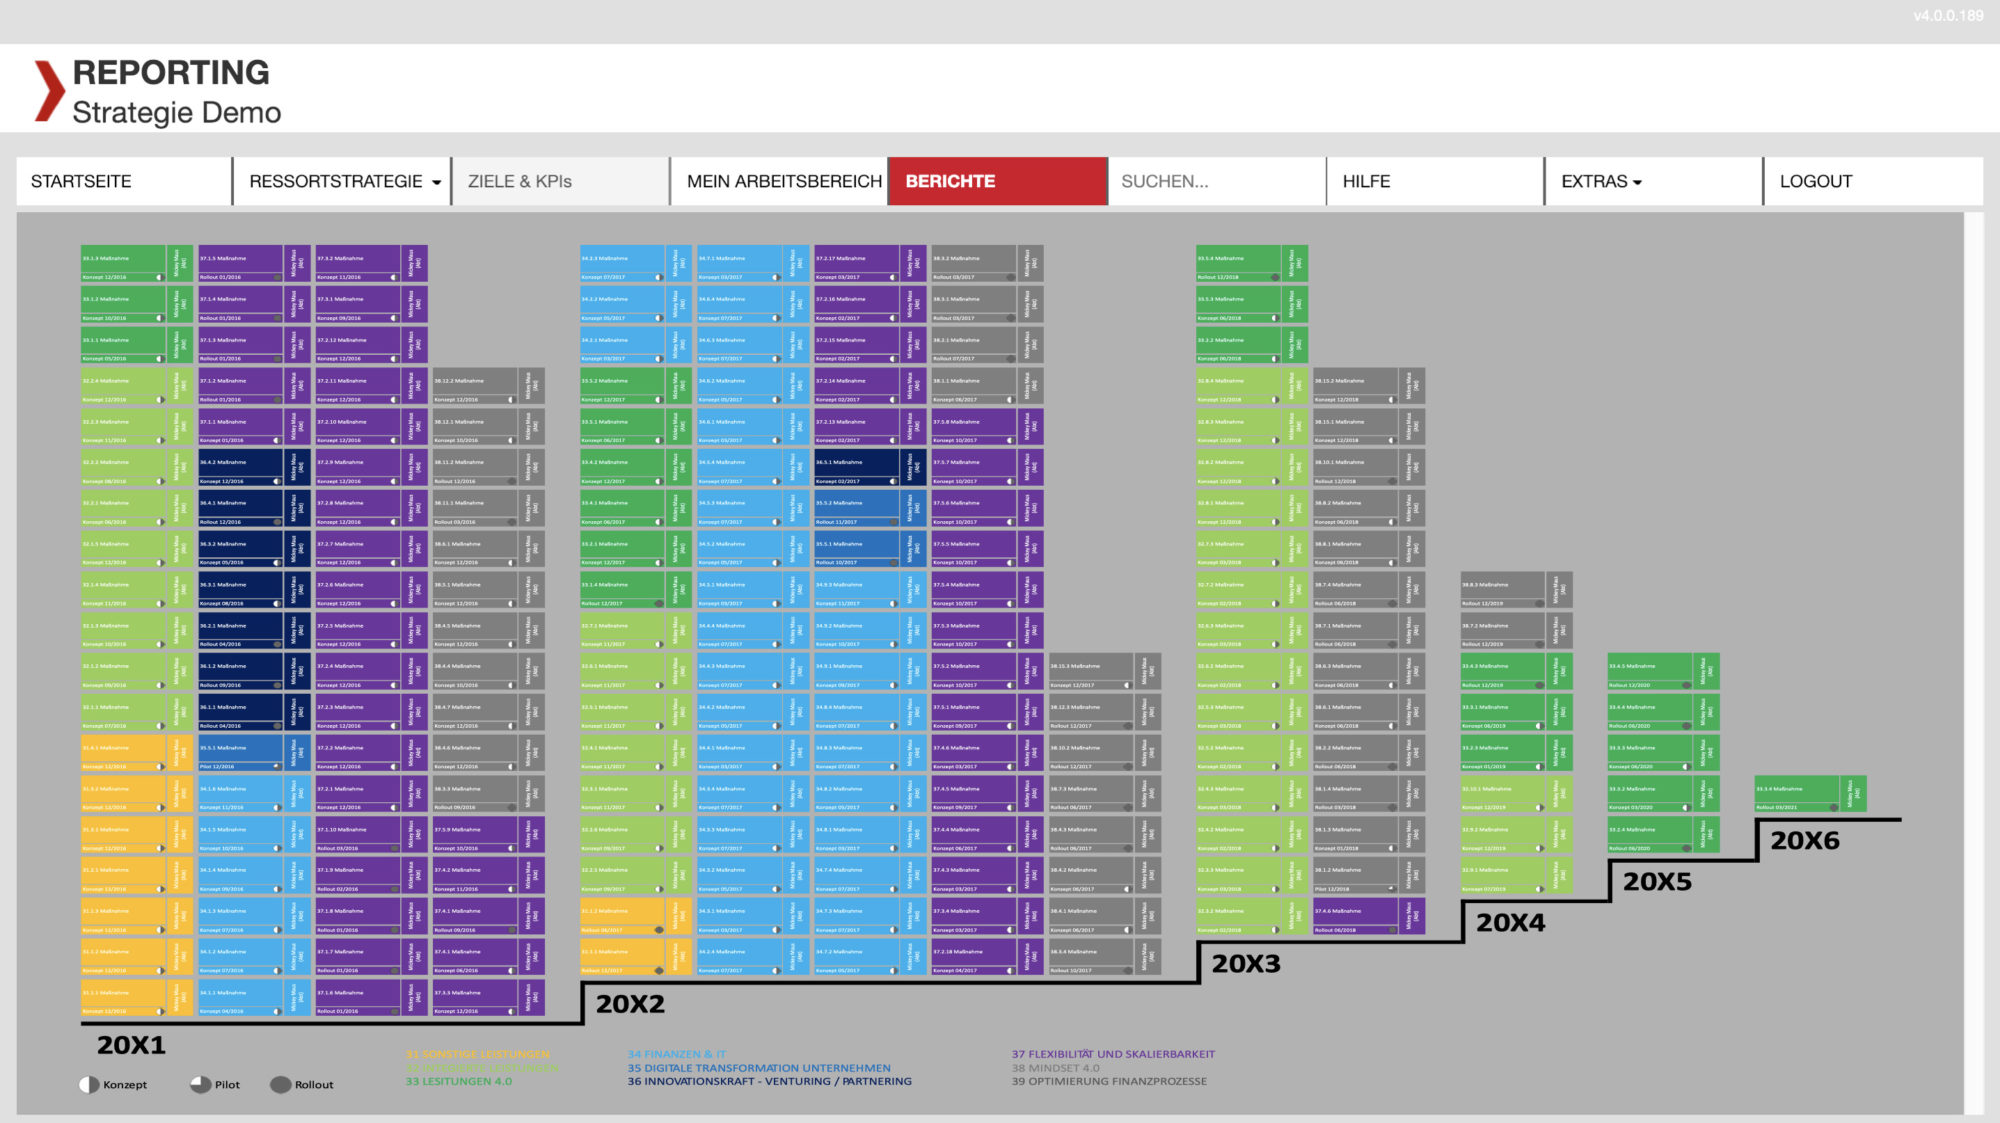Click the vertical scrollbar beside the report
This screenshot has width=2000, height=1123.
[1973, 662]
